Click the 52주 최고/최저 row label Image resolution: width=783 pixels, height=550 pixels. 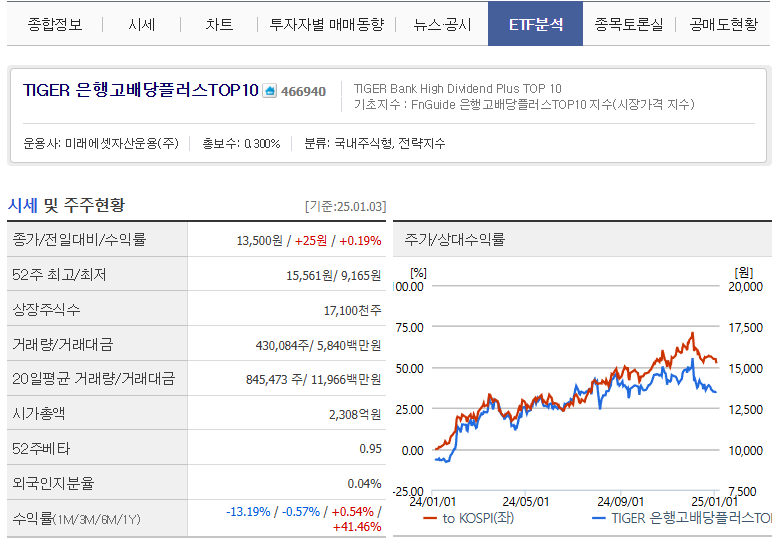coord(59,274)
